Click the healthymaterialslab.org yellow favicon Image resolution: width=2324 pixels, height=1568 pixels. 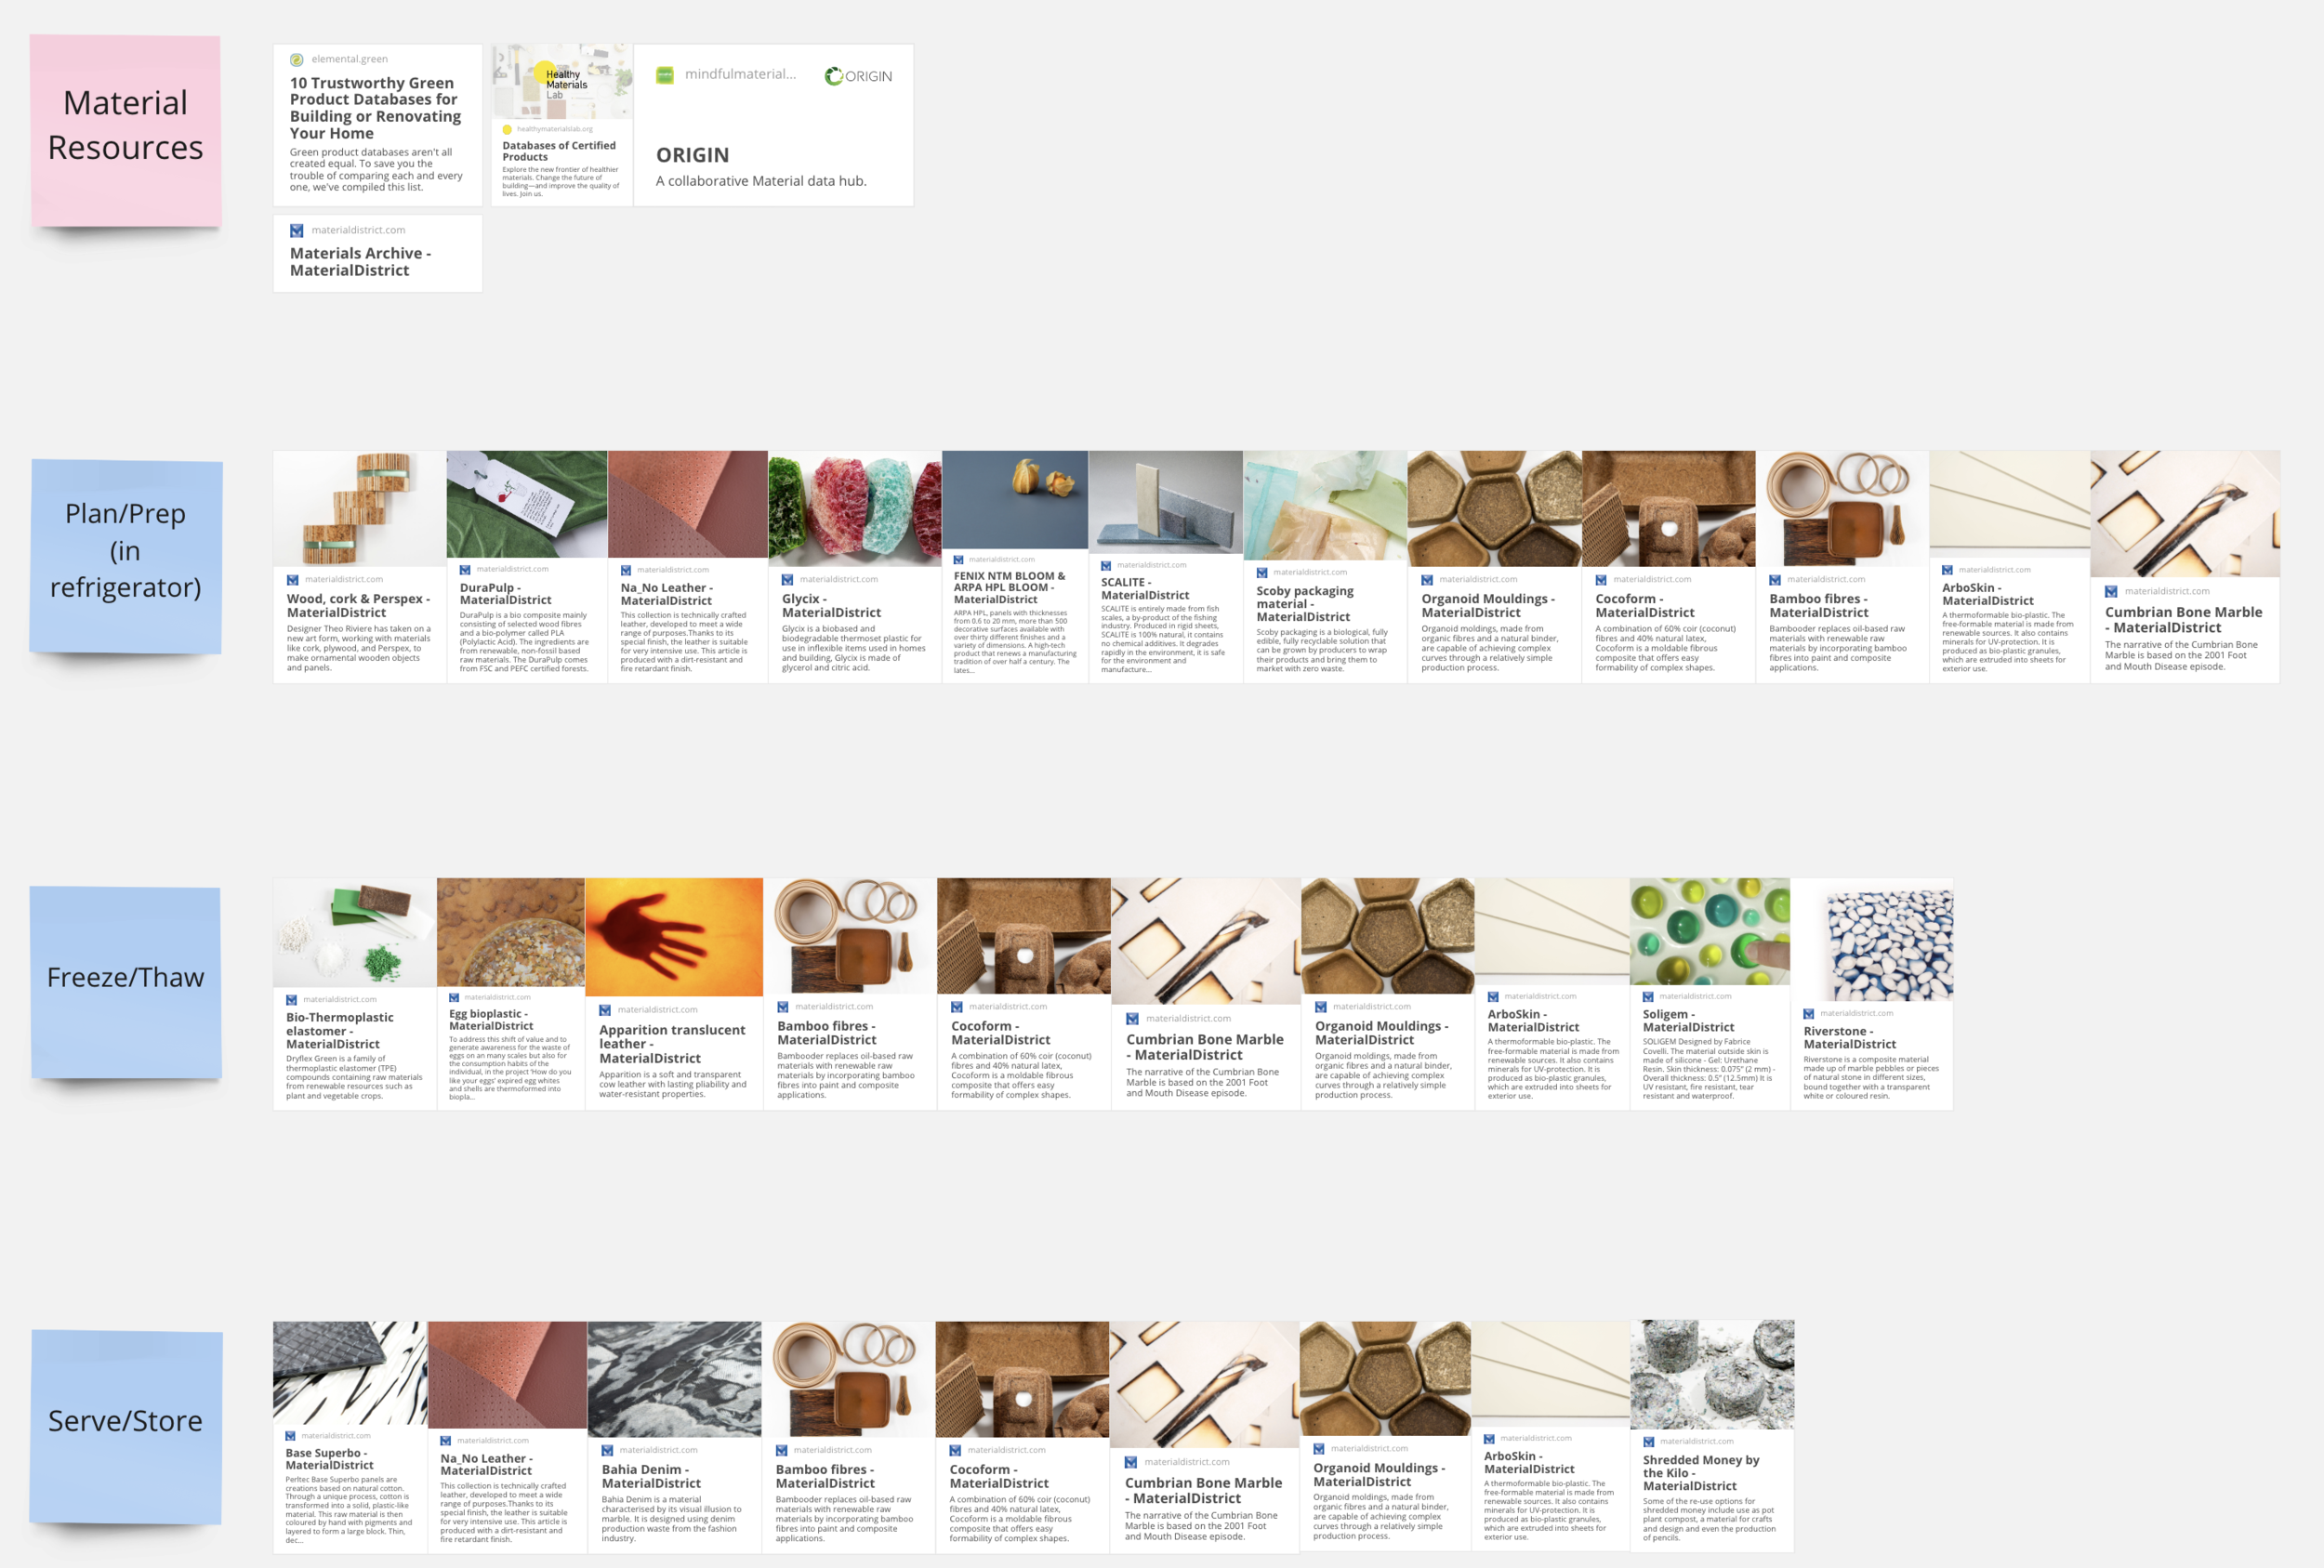(507, 129)
